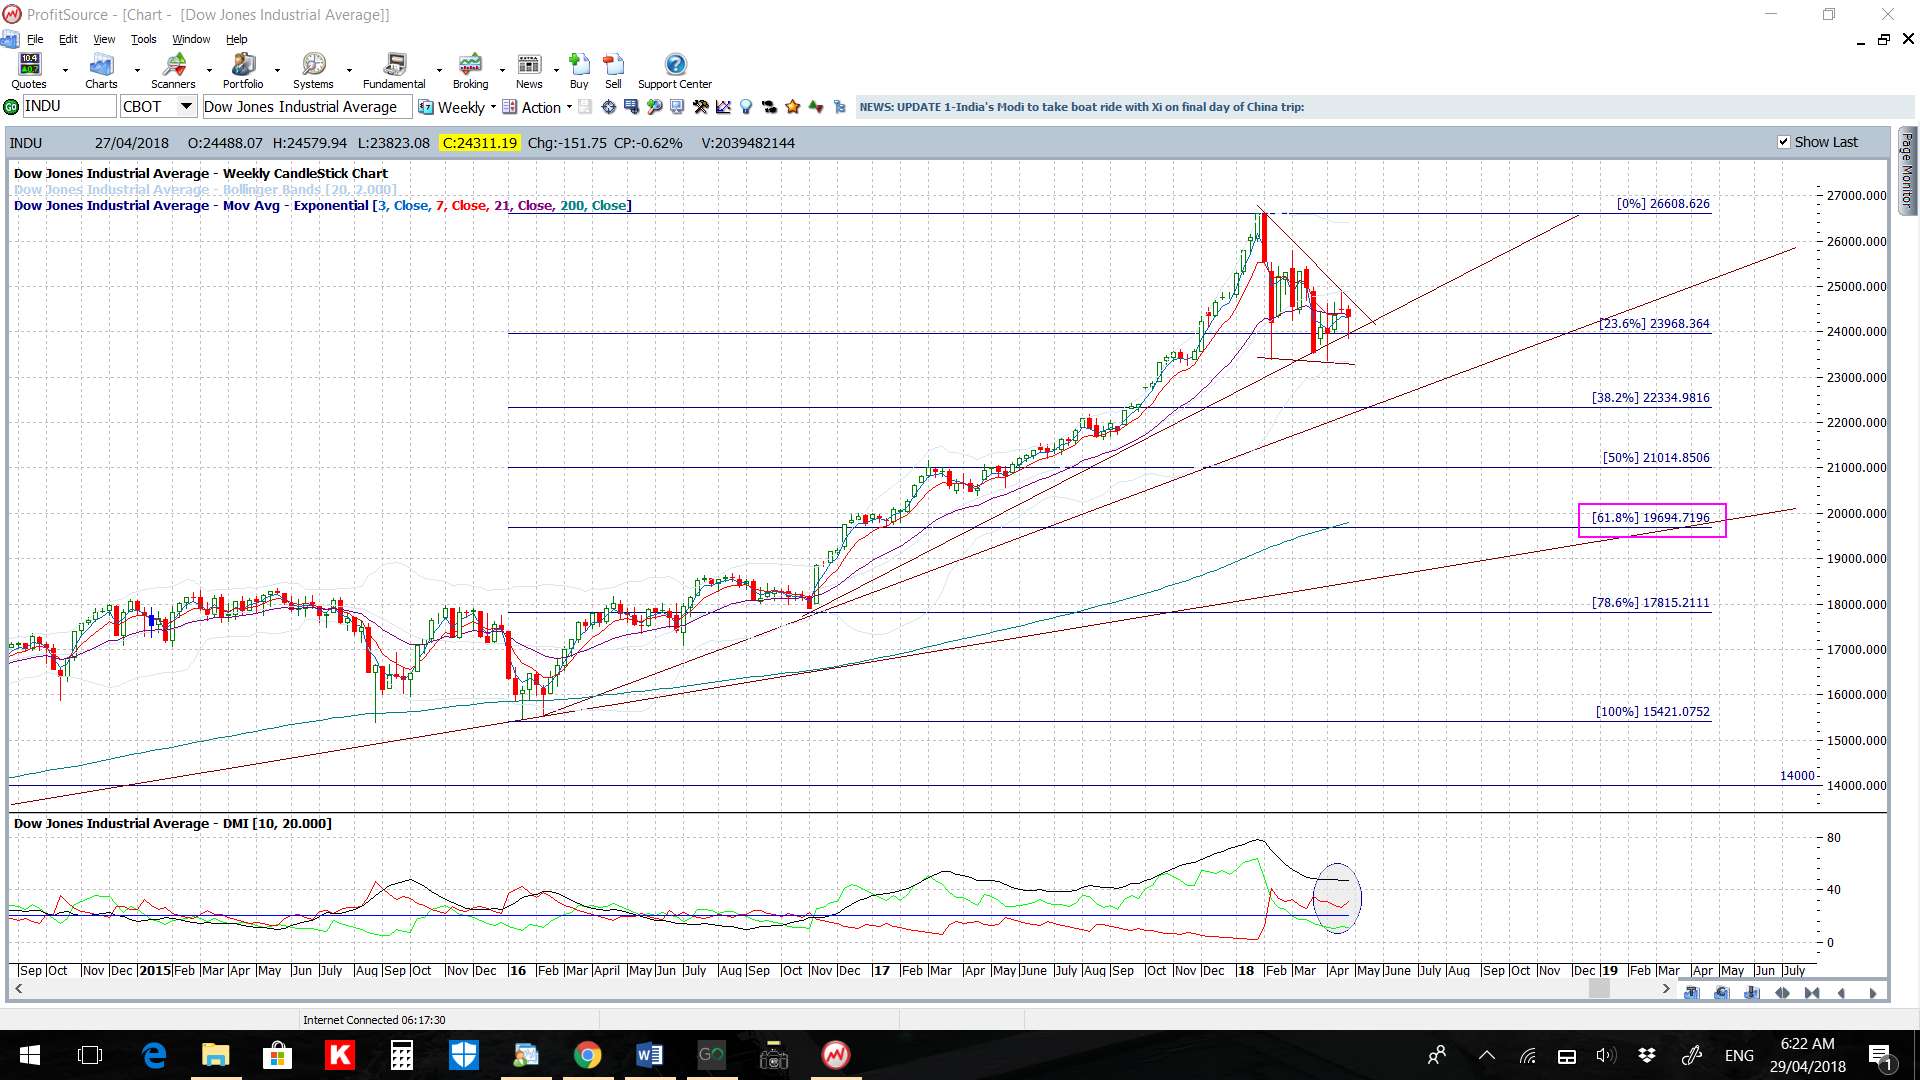Open the Fundamental tool

tap(394, 71)
